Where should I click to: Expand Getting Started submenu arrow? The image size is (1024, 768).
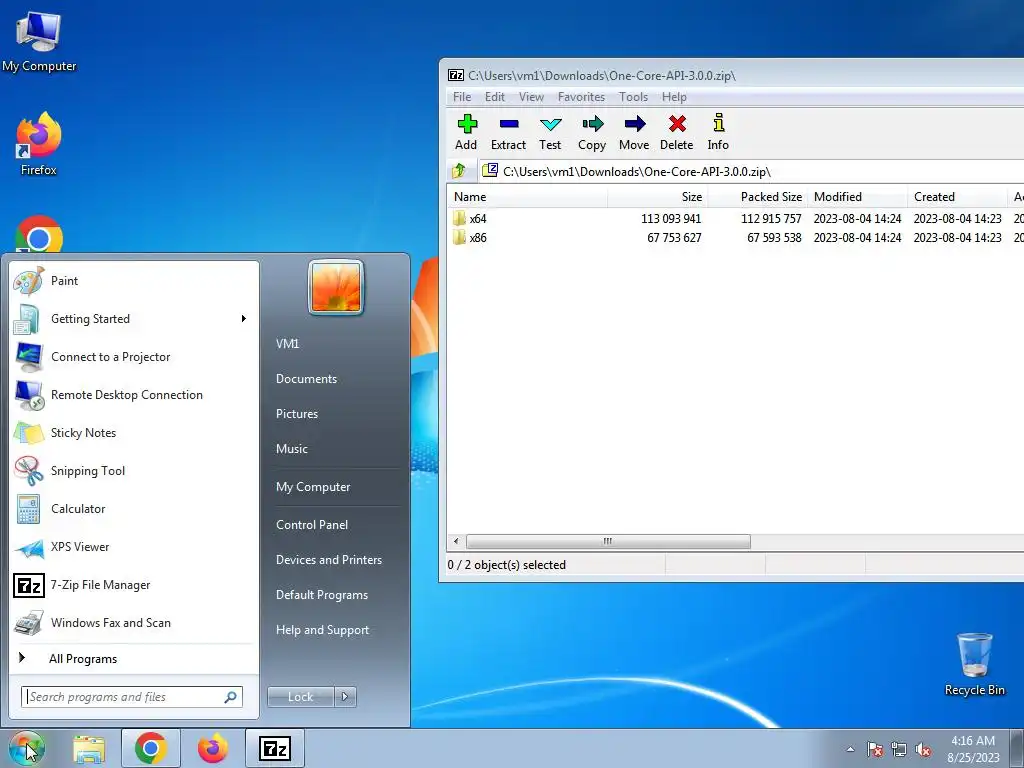(244, 319)
